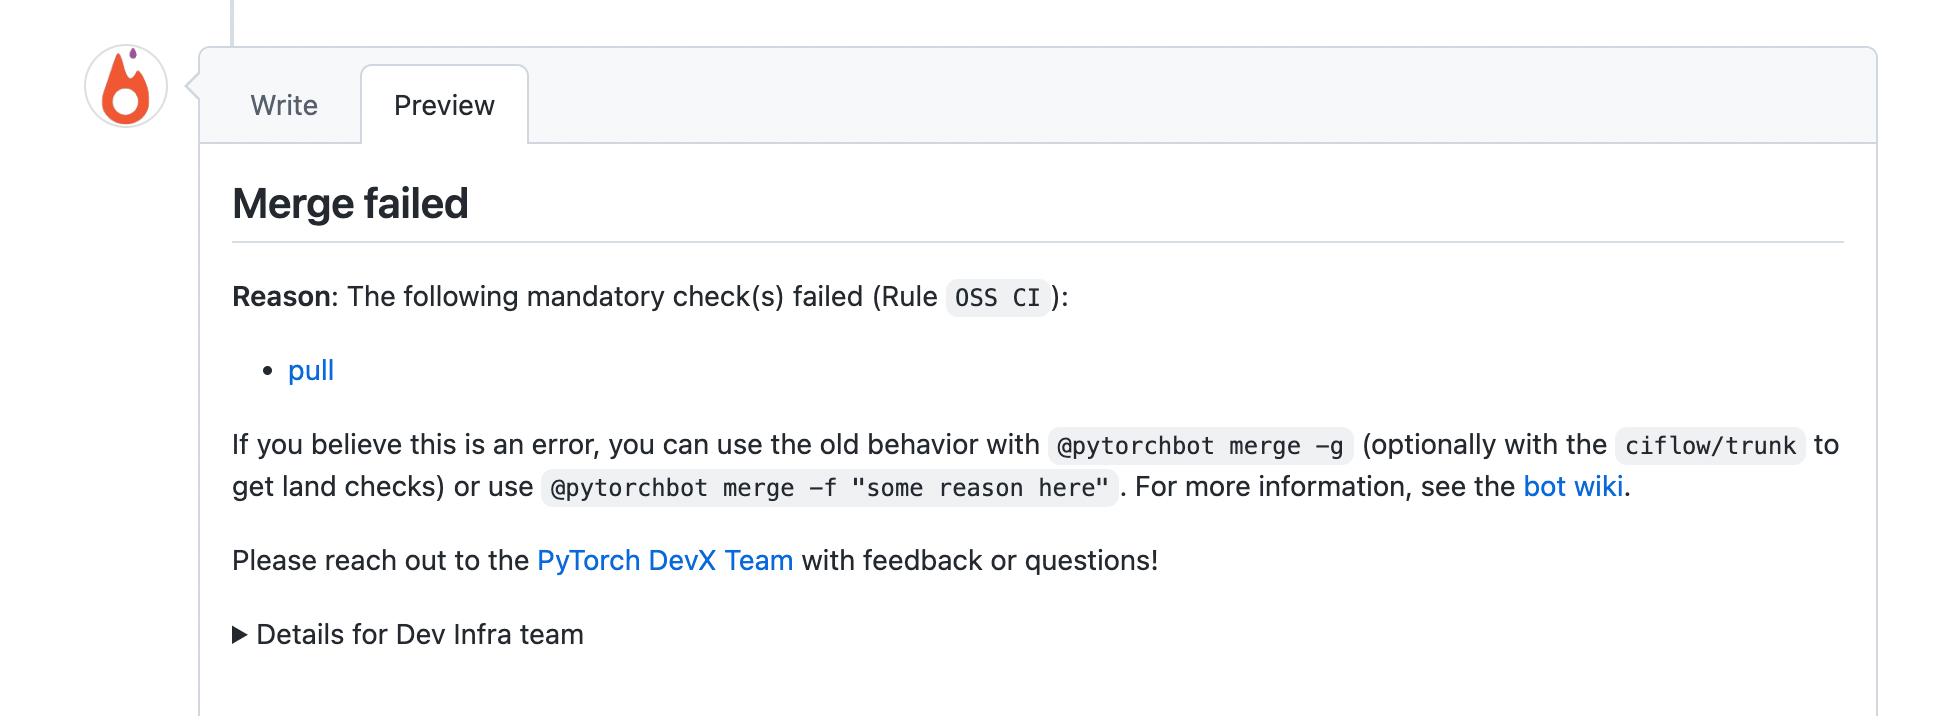Select the Preview tab
The image size is (1934, 716).
444,105
